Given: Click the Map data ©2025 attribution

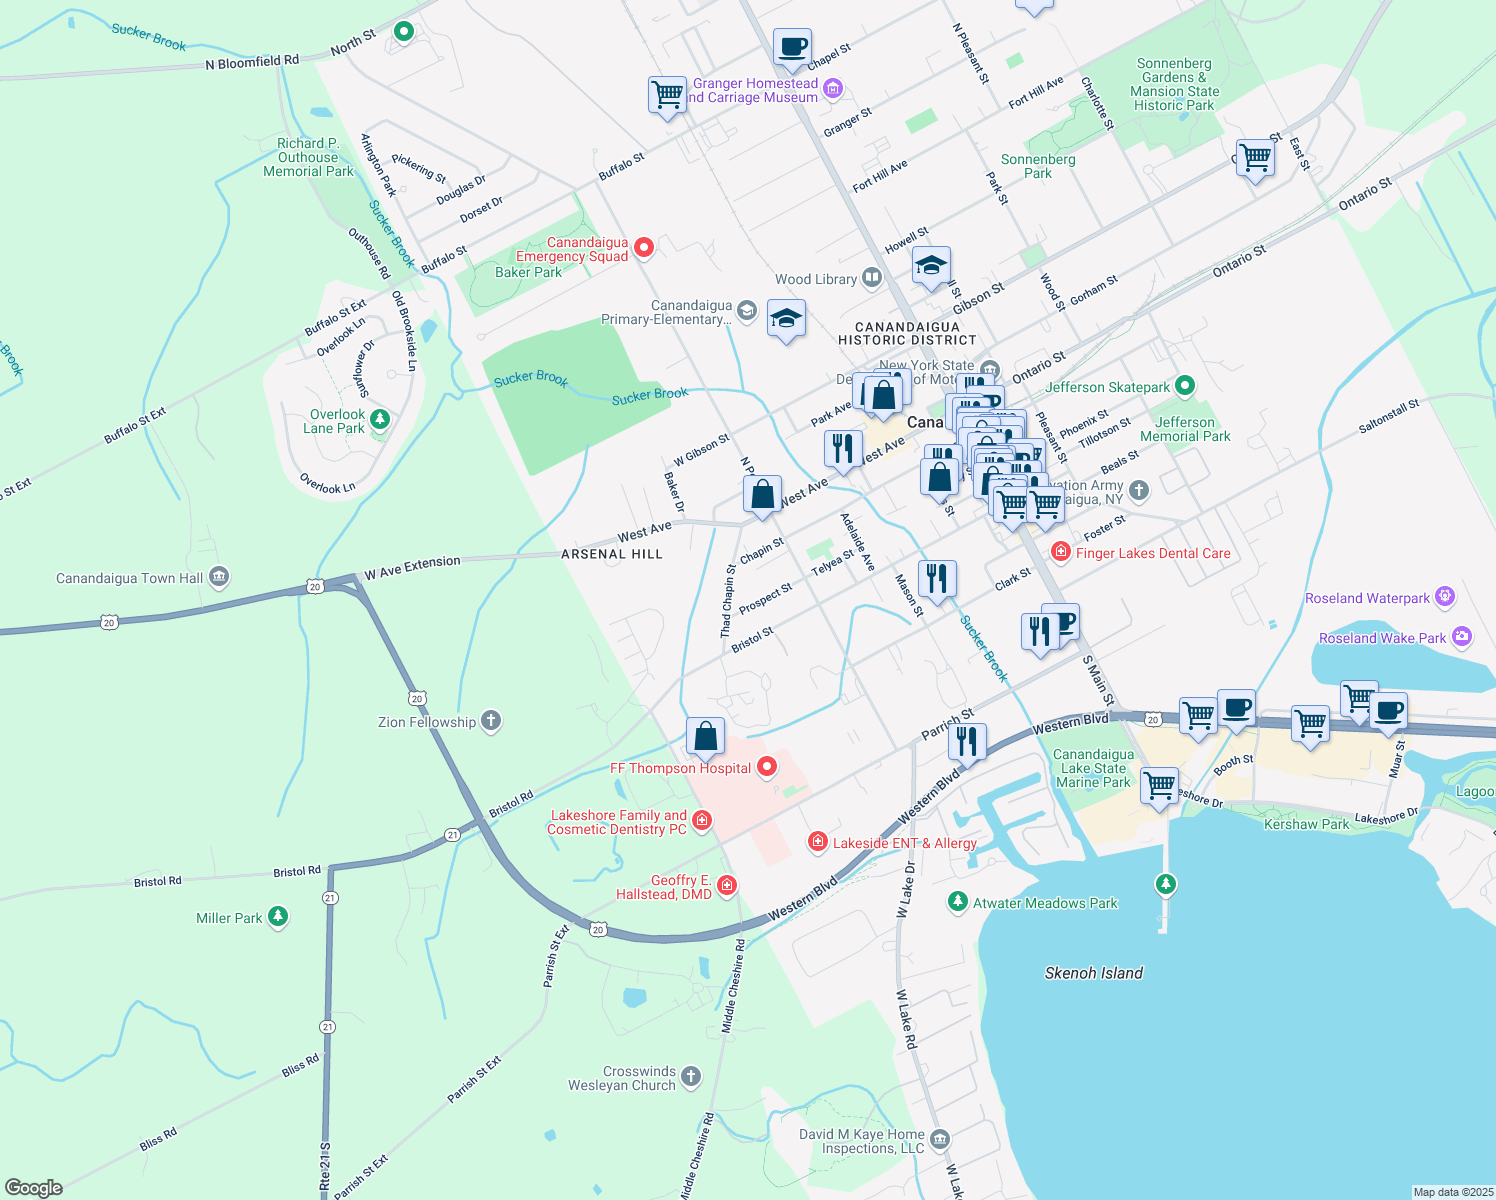Looking at the screenshot, I should pos(1453,1192).
